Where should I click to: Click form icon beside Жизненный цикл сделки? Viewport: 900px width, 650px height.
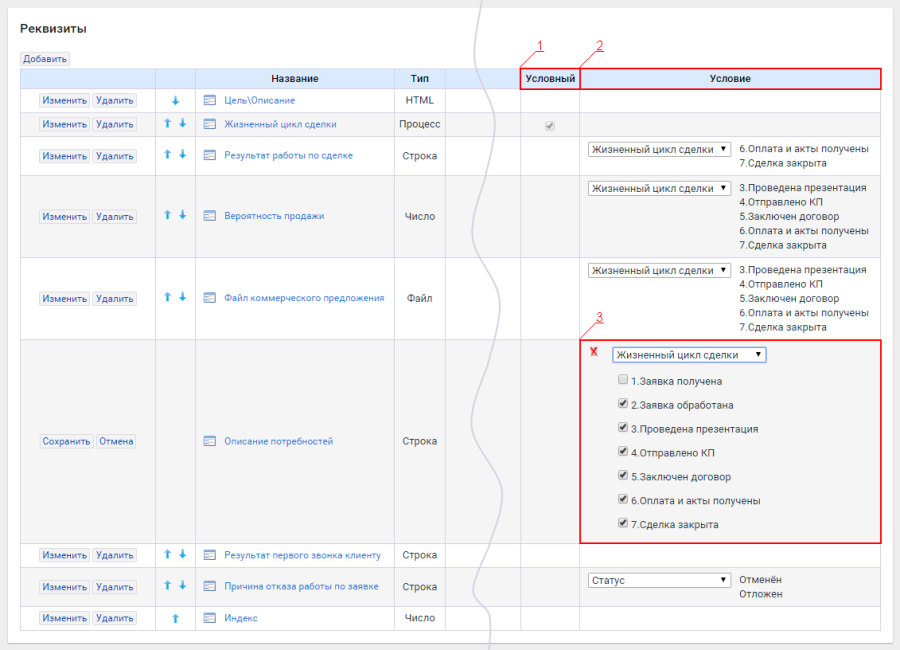(210, 124)
